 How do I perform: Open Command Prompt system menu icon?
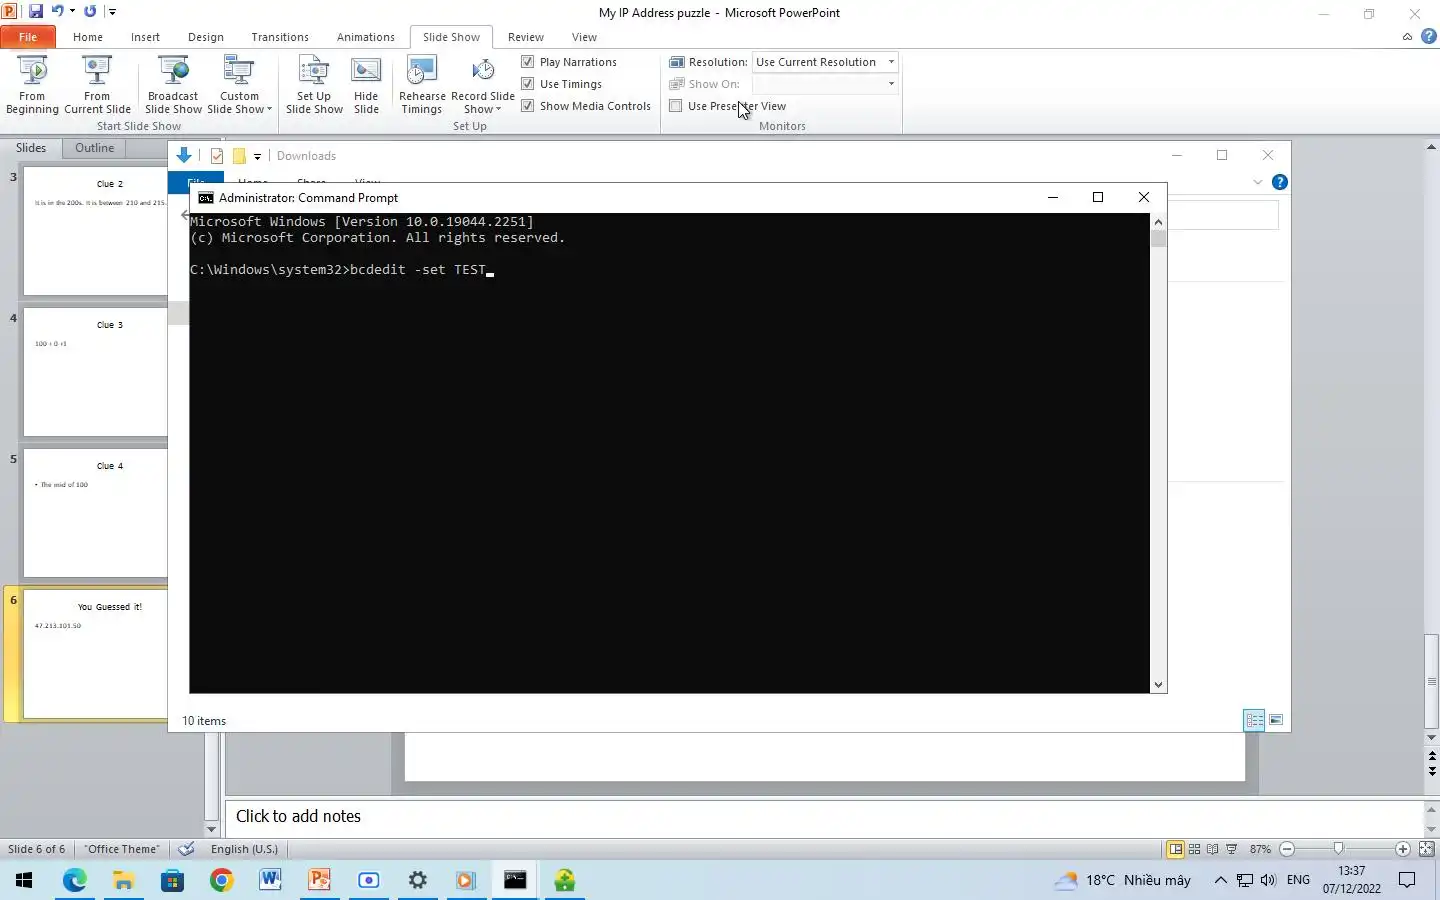coord(206,198)
